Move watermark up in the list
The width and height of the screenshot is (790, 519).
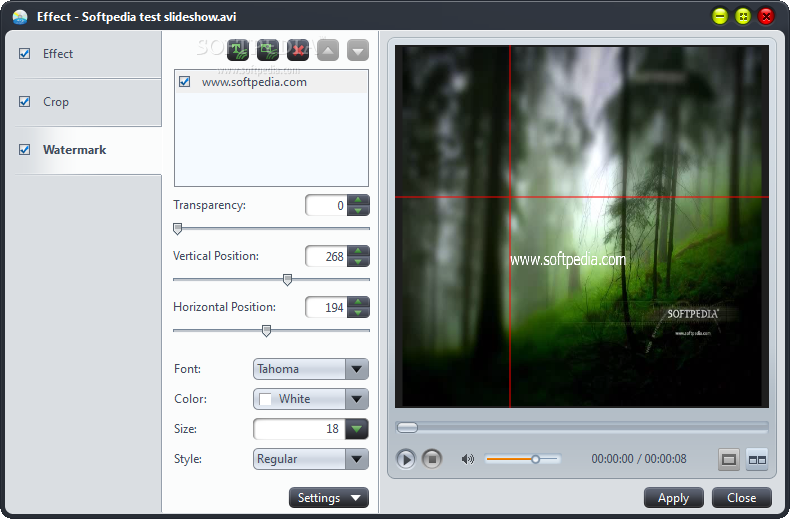328,50
